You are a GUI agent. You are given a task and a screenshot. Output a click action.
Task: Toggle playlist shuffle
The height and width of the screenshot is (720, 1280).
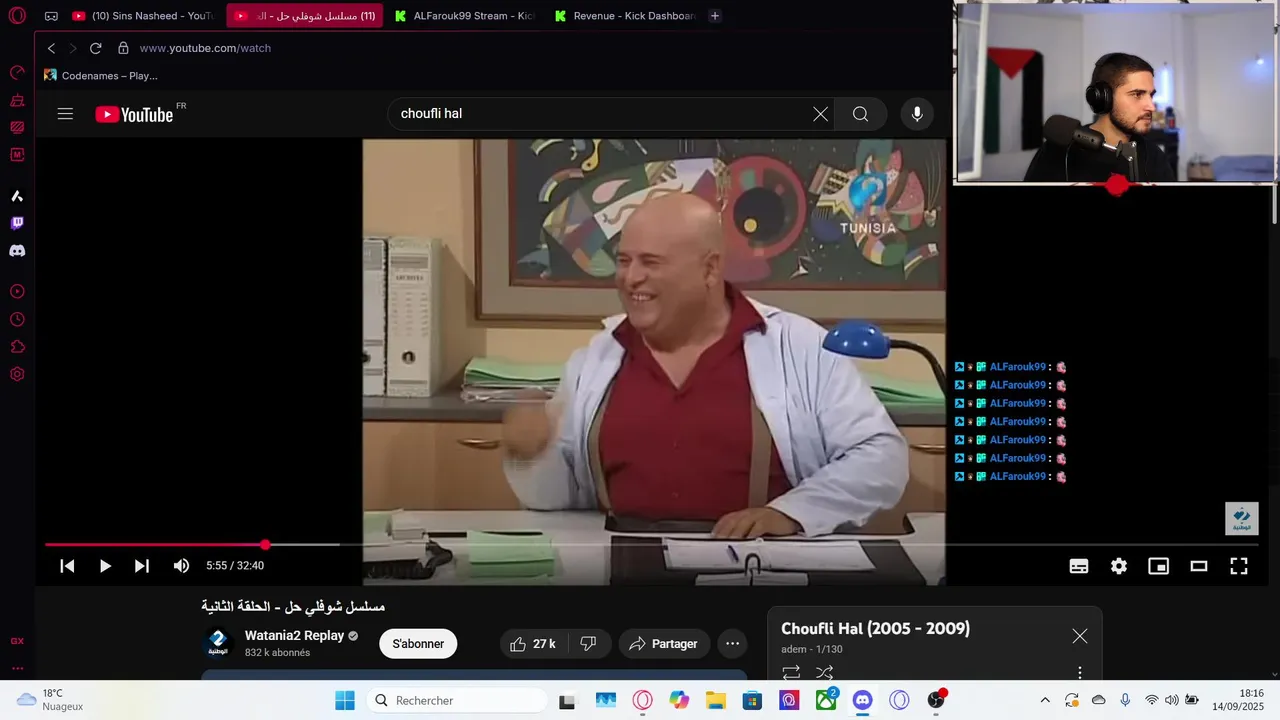pyautogui.click(x=824, y=673)
